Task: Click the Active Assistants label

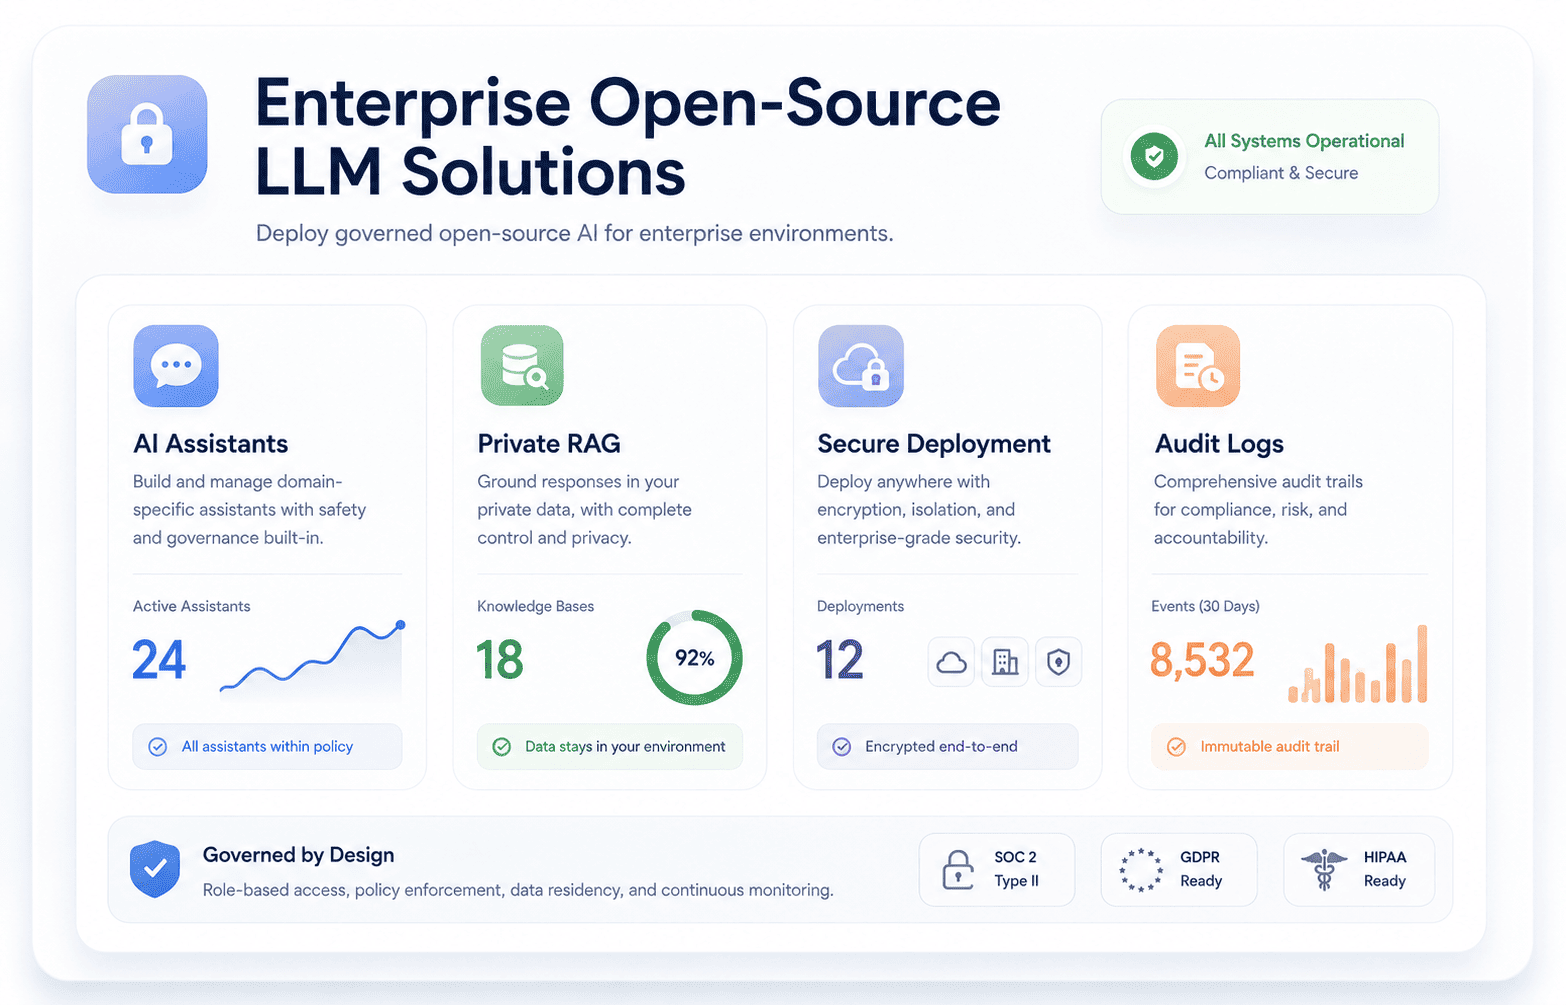Action: 192,606
